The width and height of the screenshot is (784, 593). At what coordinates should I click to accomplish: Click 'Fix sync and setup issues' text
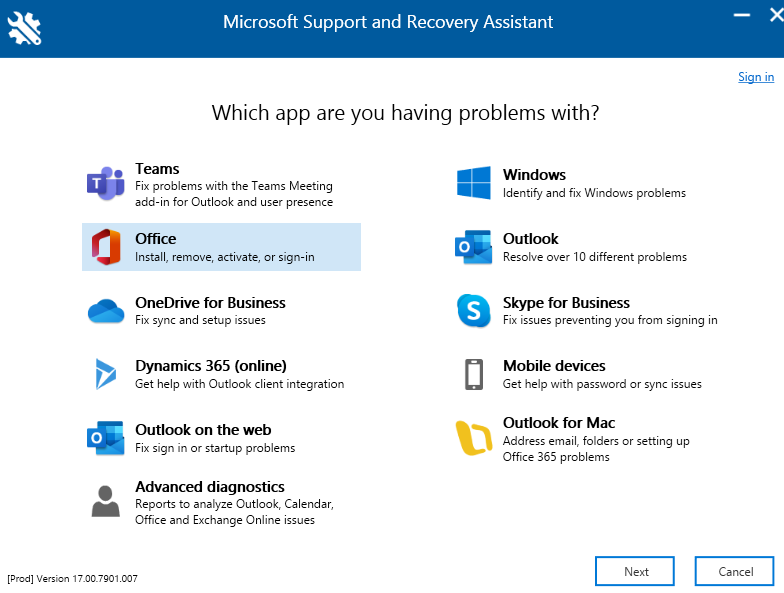pos(200,320)
